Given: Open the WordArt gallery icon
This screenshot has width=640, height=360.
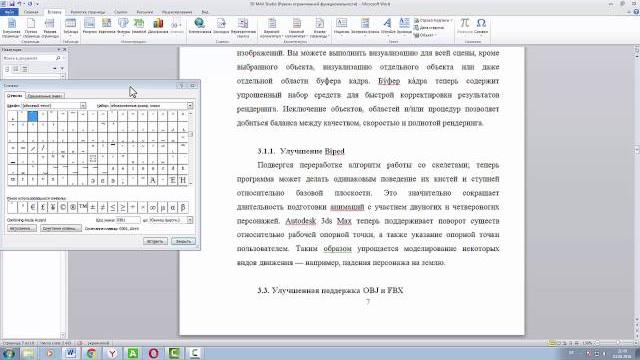Looking at the screenshot, I should [388, 26].
